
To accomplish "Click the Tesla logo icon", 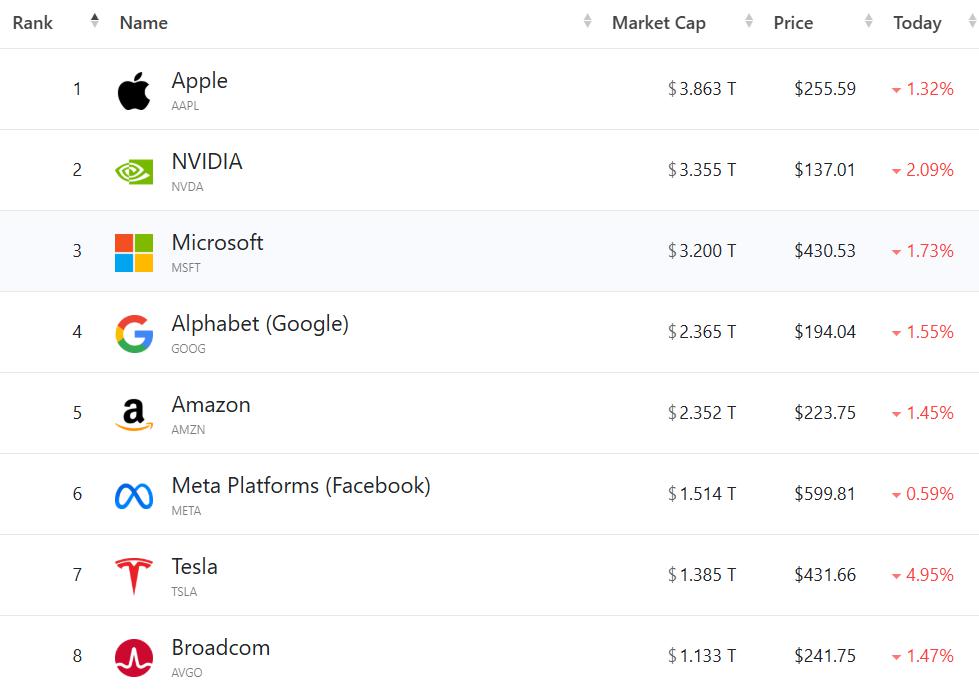I will pyautogui.click(x=134, y=576).
